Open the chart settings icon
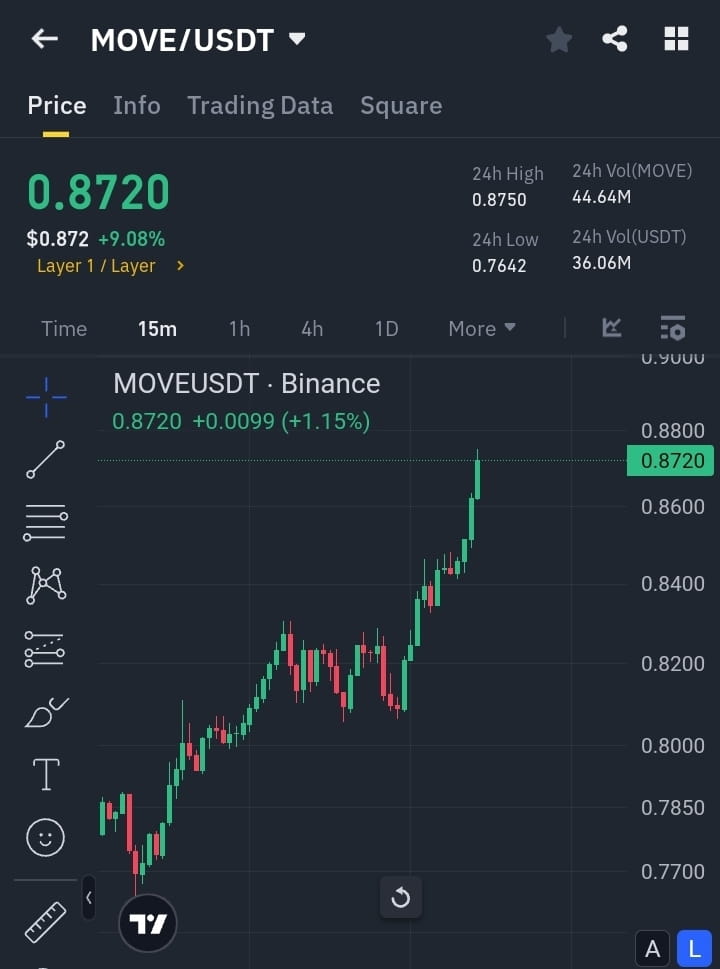The image size is (720, 969). [x=673, y=328]
